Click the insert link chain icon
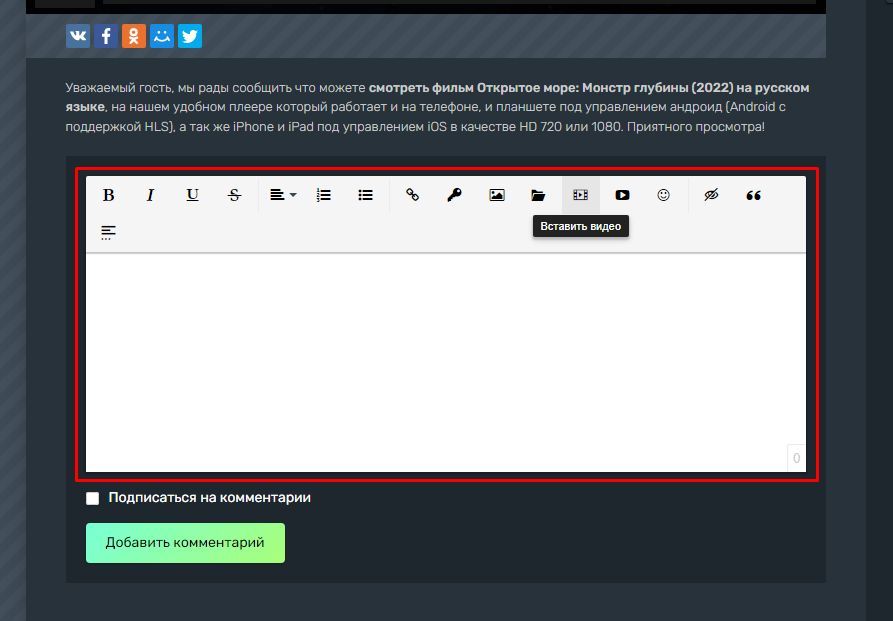The width and height of the screenshot is (893, 621). tap(412, 195)
